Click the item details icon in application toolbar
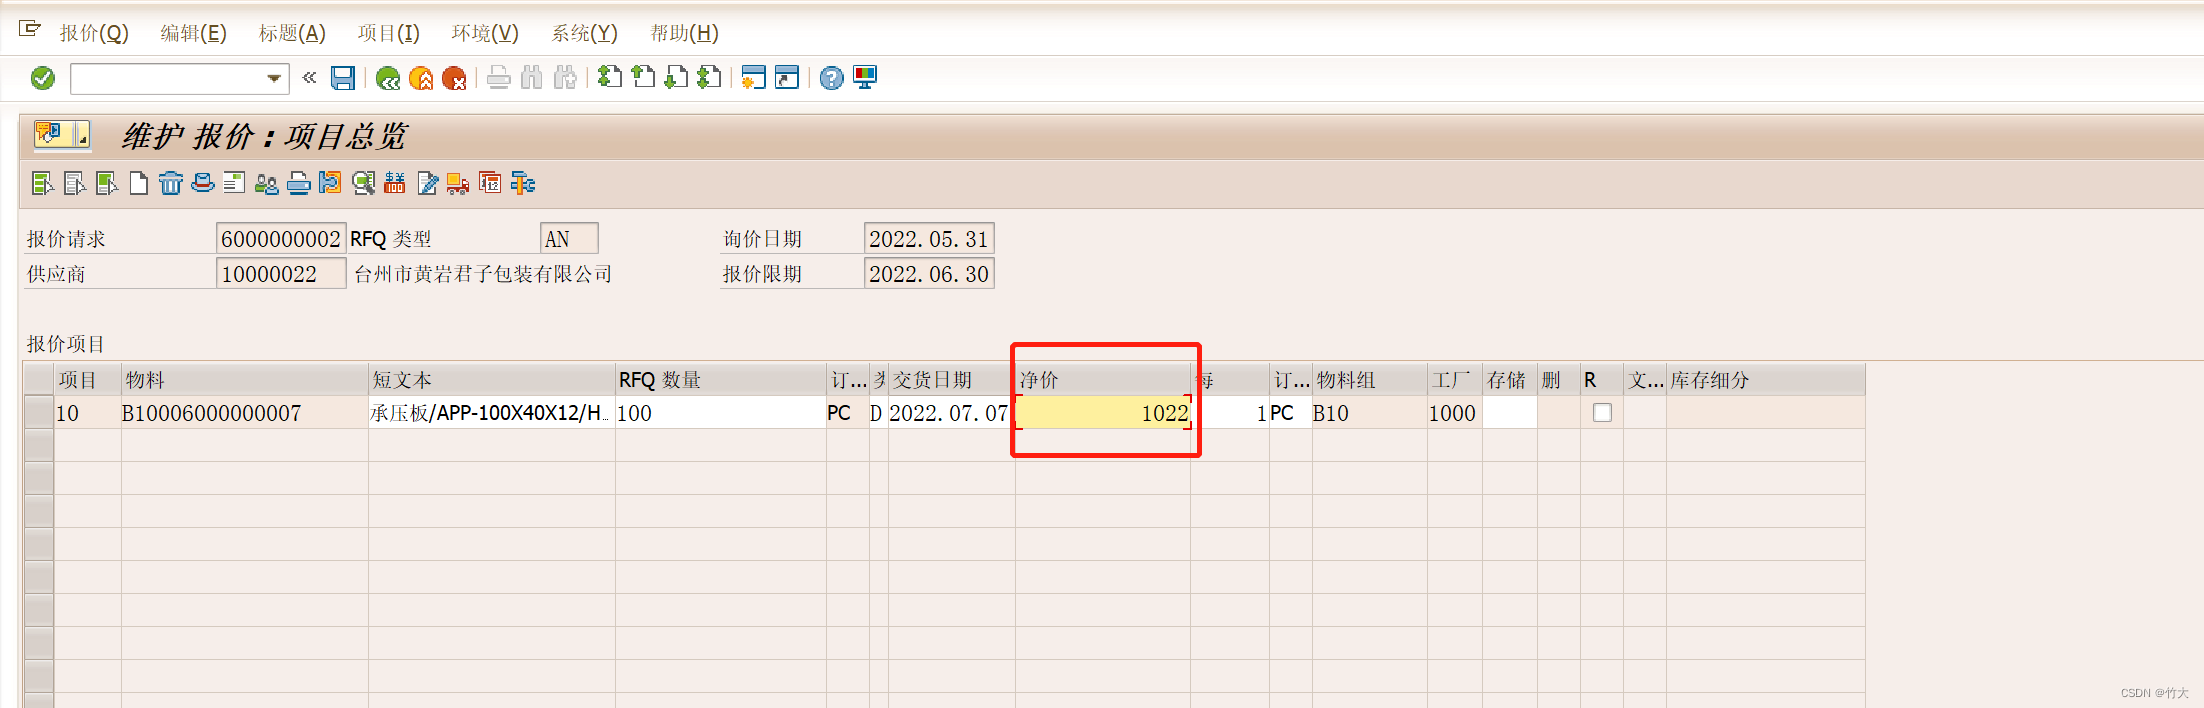 tap(42, 183)
